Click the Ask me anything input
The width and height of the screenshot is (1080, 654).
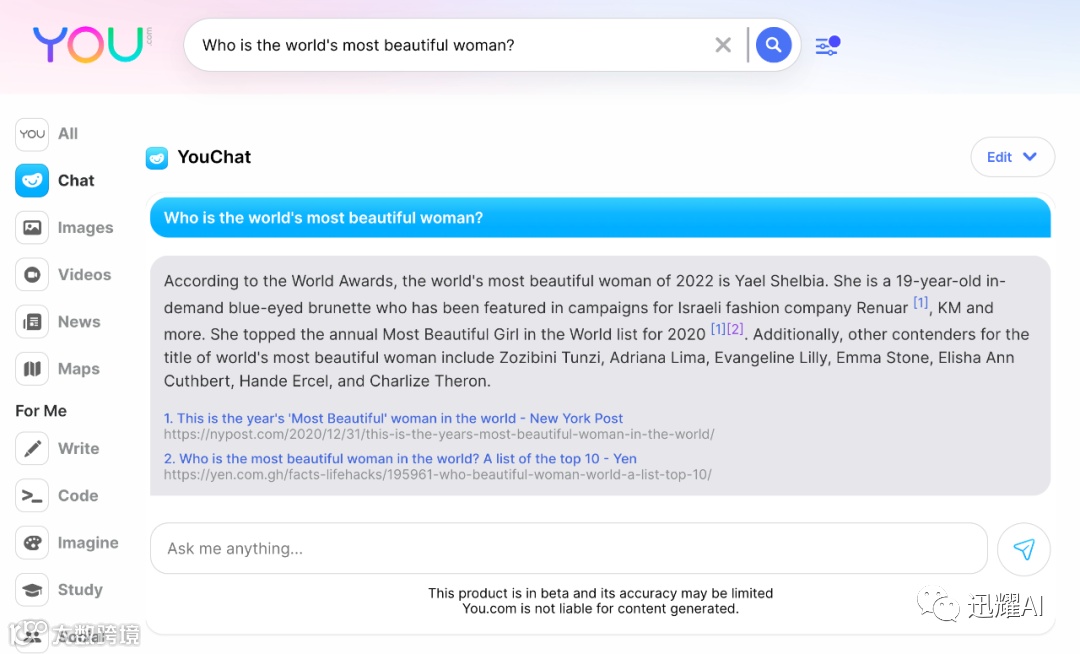coord(569,549)
